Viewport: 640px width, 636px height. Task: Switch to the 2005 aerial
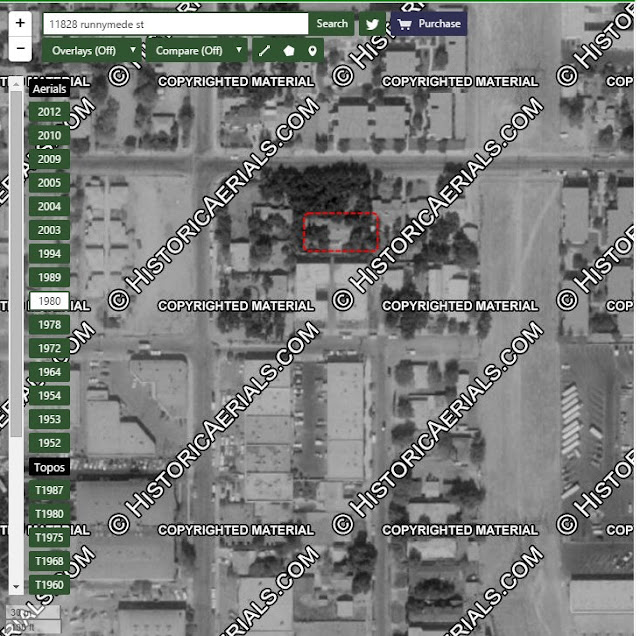49,183
